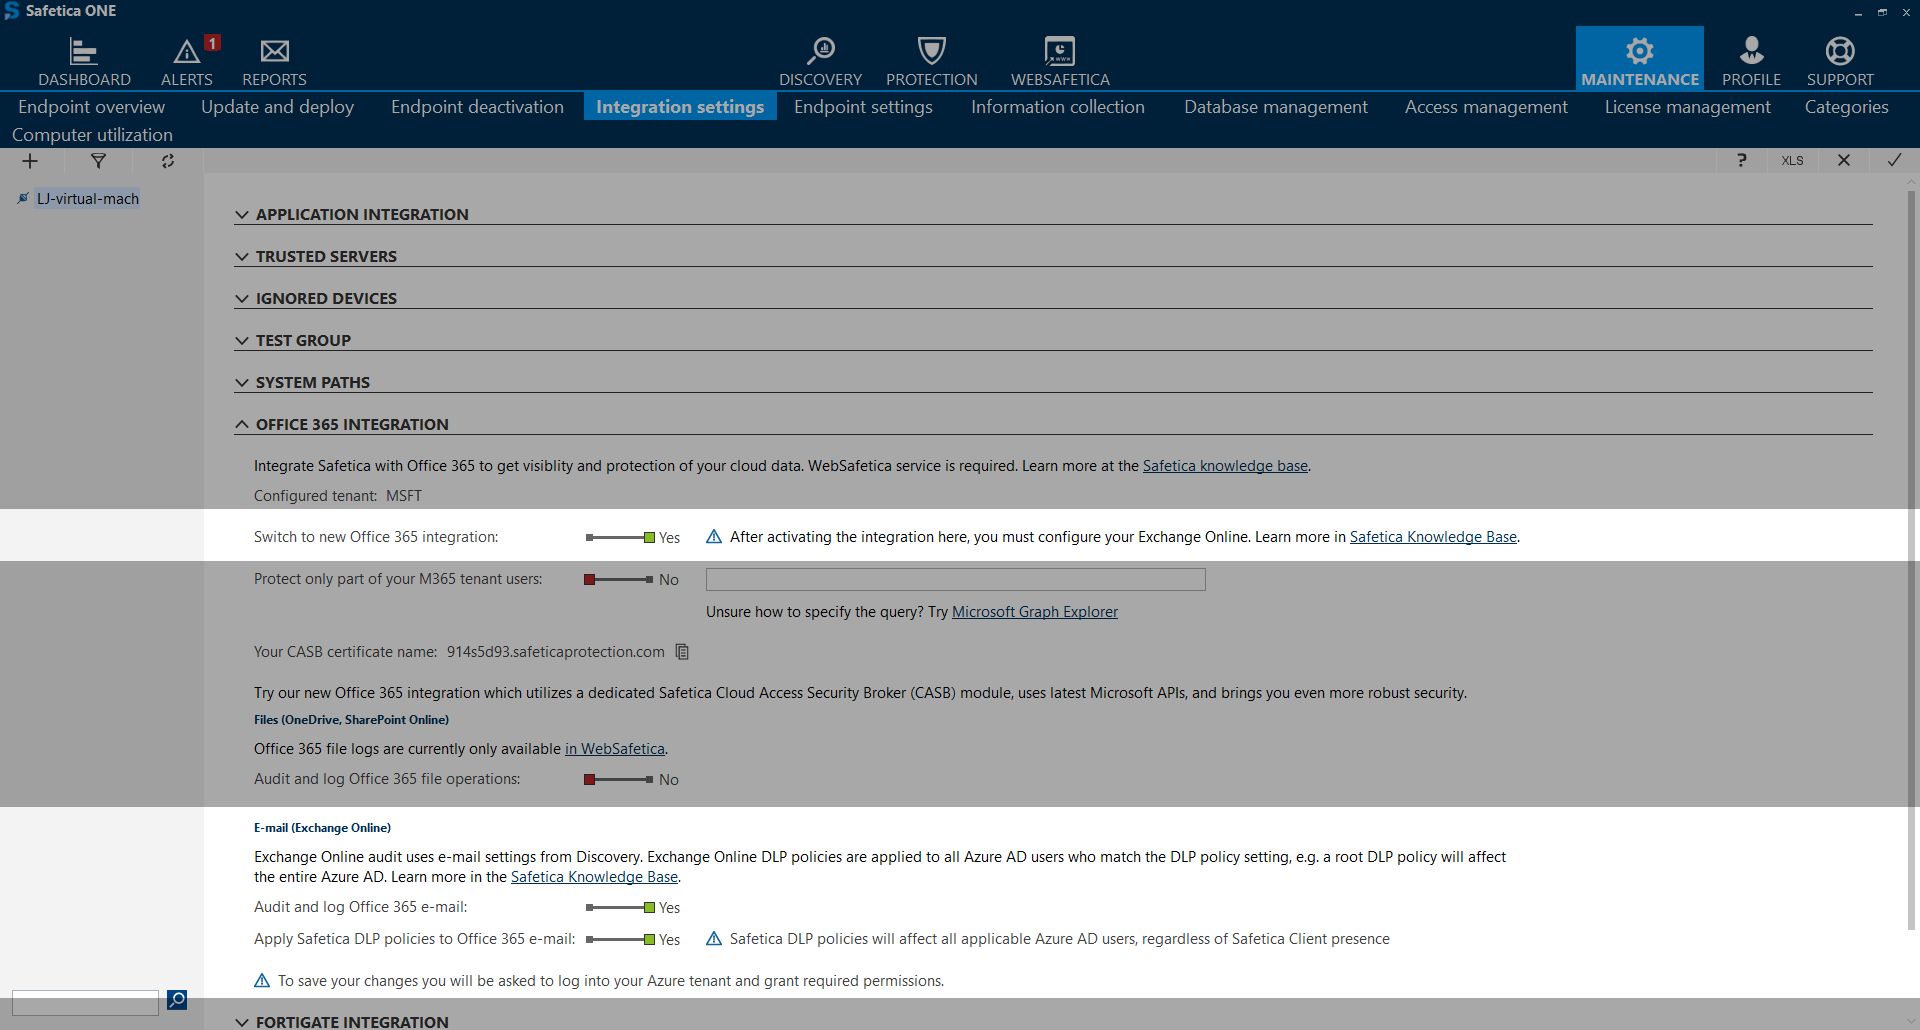The image size is (1920, 1030).
Task: Open the Database management tab
Action: pyautogui.click(x=1275, y=106)
